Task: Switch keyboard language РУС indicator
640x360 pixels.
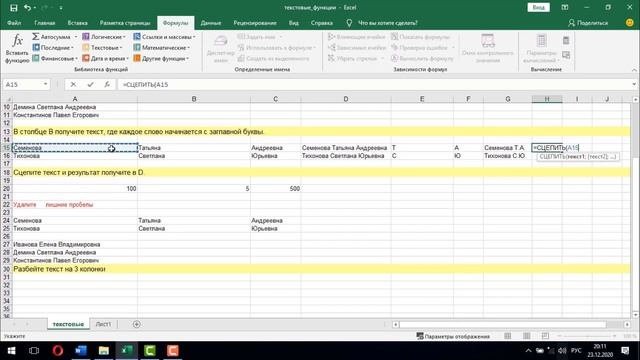Action: coord(576,351)
